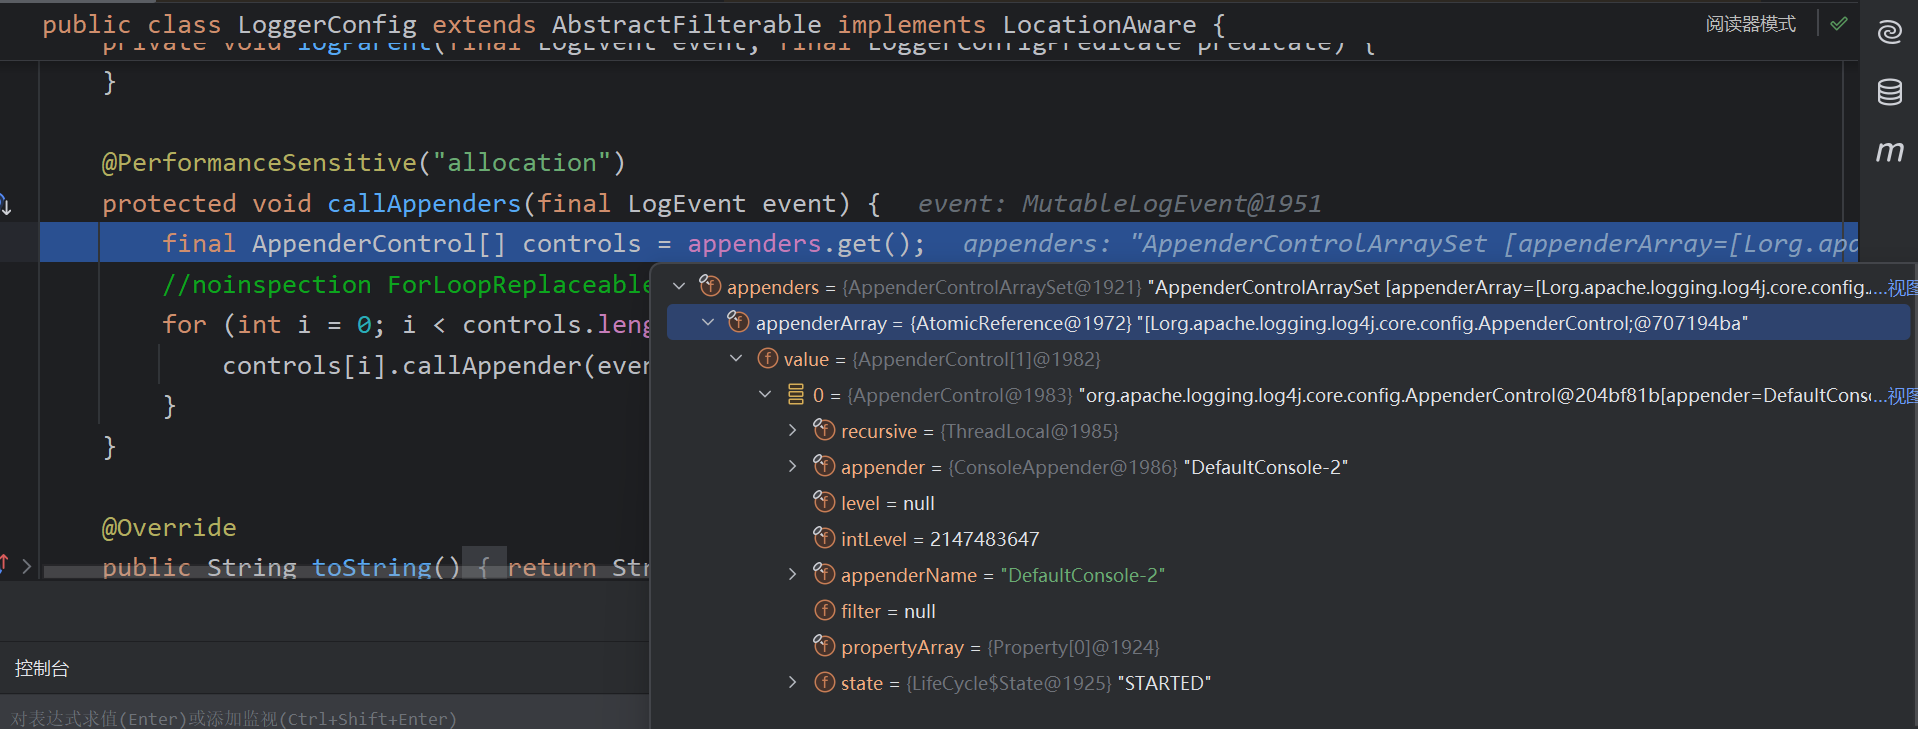
Task: Click the field icon beside level
Action: [x=824, y=502]
